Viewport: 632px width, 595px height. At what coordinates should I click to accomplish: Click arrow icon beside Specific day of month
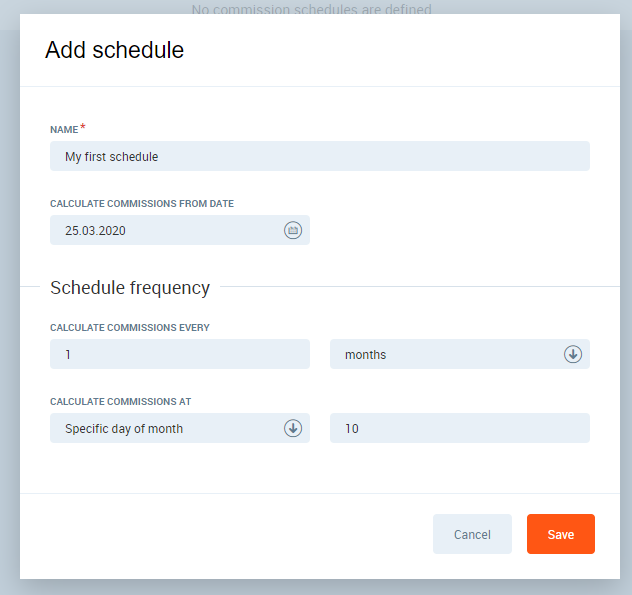(293, 428)
